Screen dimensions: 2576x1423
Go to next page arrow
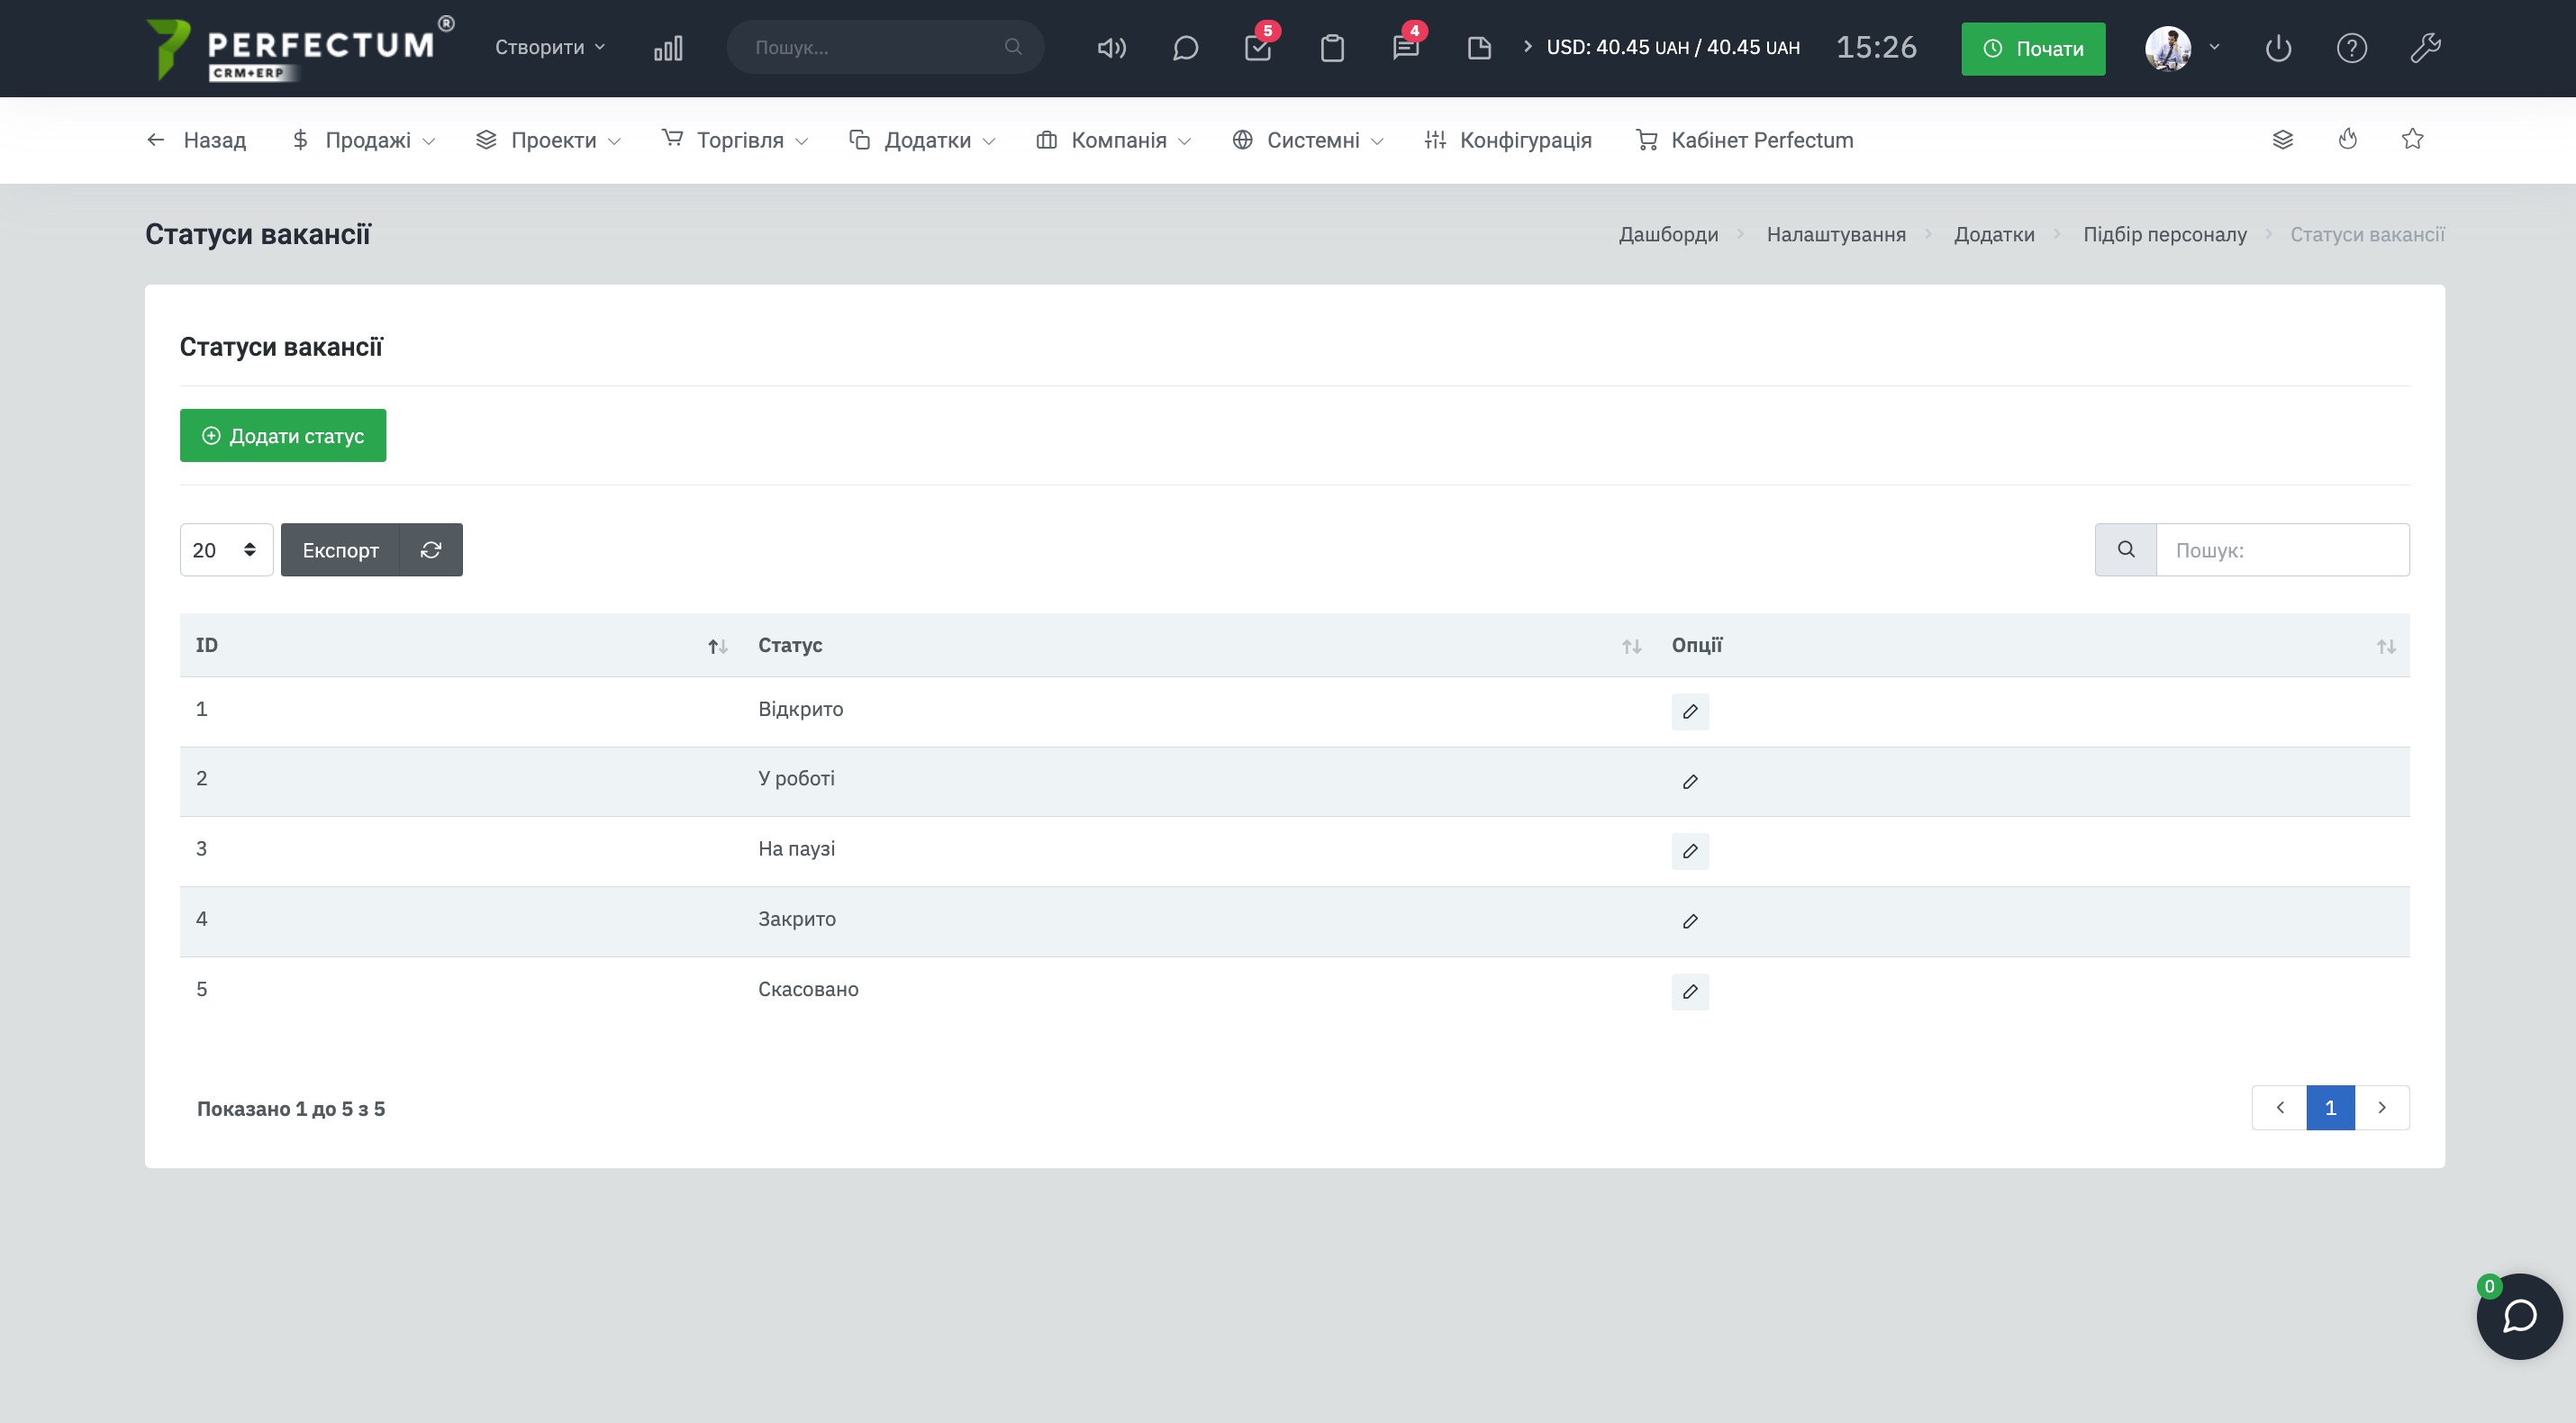[x=2382, y=1107]
